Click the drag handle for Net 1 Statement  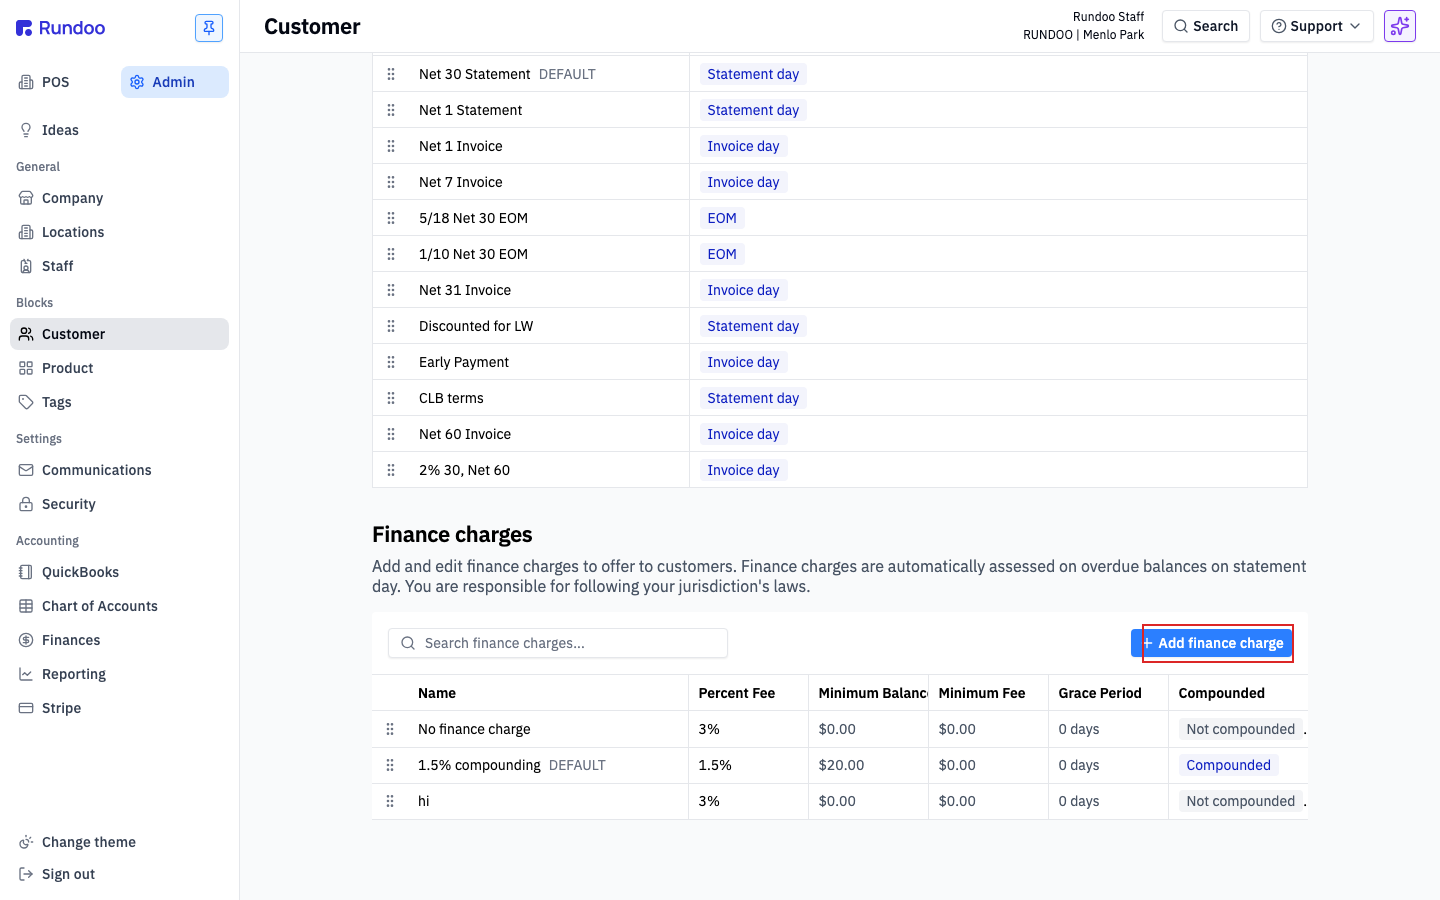pyautogui.click(x=391, y=110)
